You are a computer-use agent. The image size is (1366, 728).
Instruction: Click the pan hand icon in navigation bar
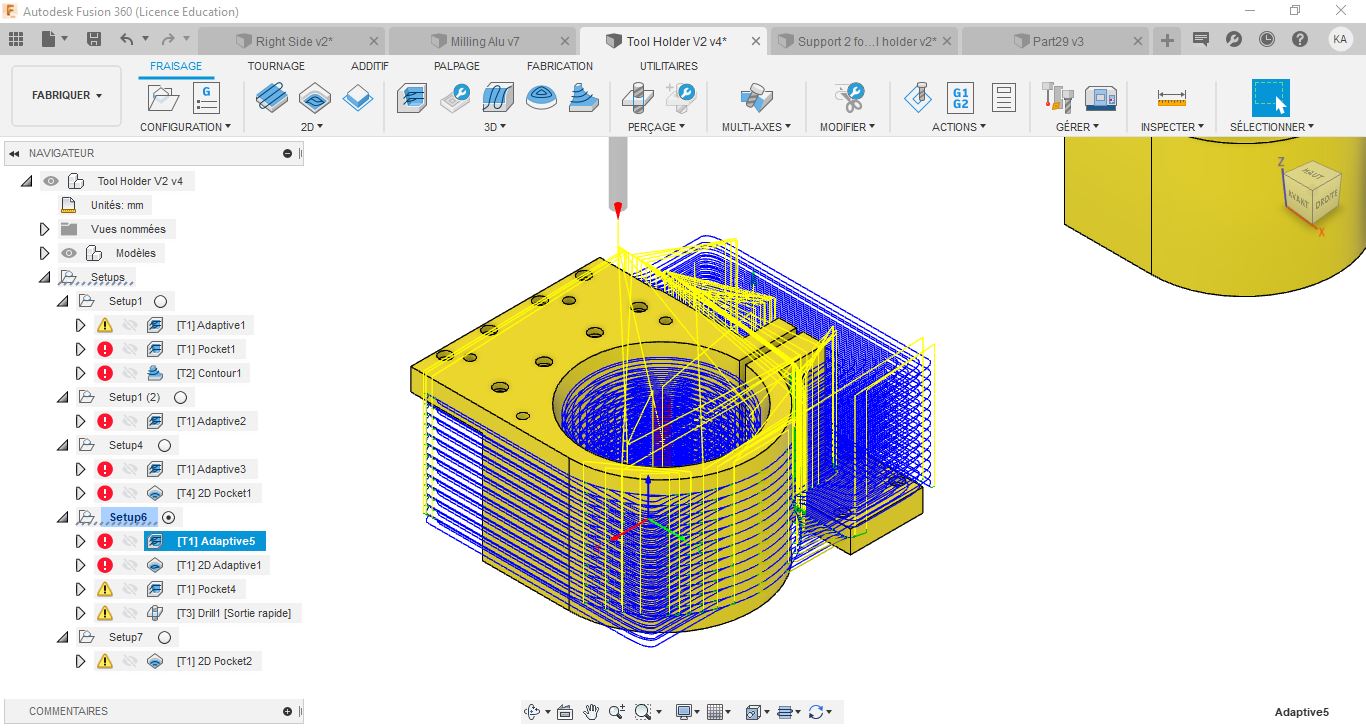pos(591,712)
